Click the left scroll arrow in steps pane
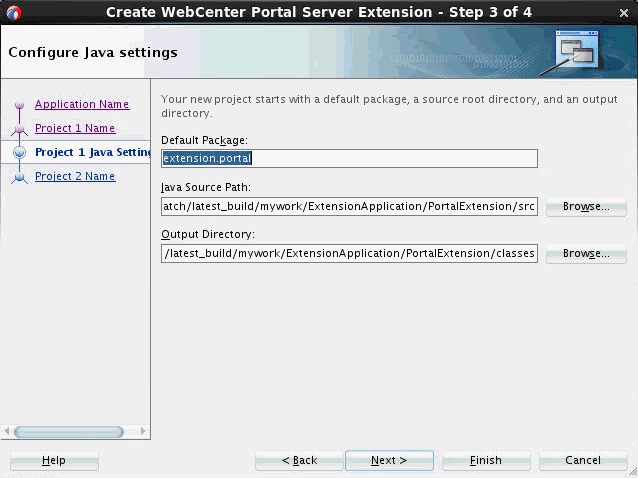The height and width of the screenshot is (478, 638). pos(9,432)
